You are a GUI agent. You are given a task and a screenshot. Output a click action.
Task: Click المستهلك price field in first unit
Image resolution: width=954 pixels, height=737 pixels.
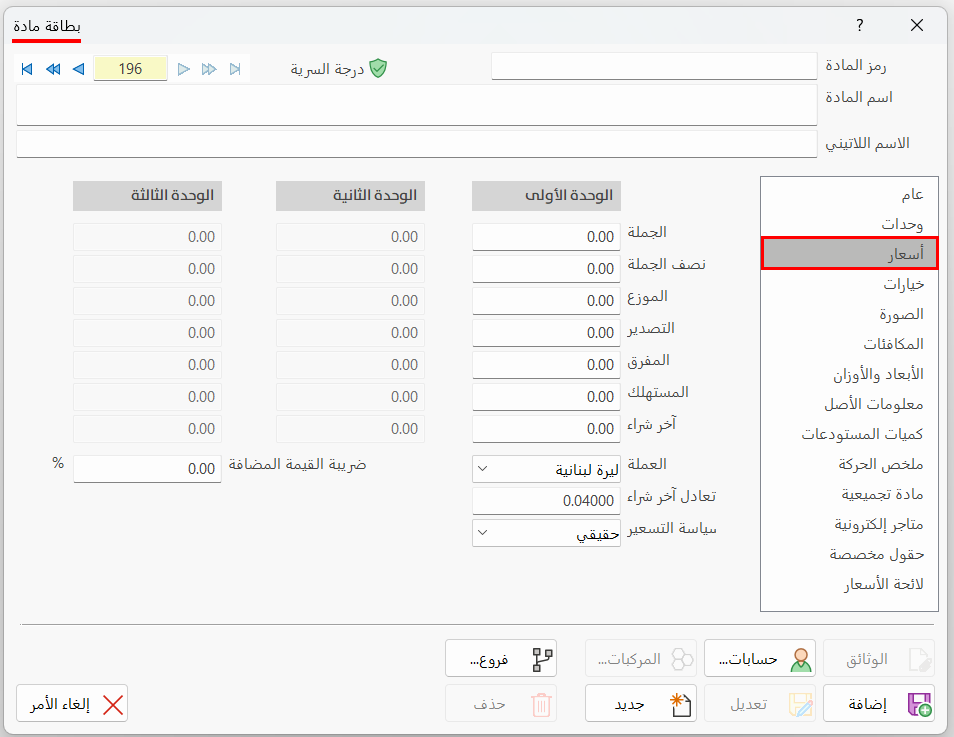pos(546,397)
